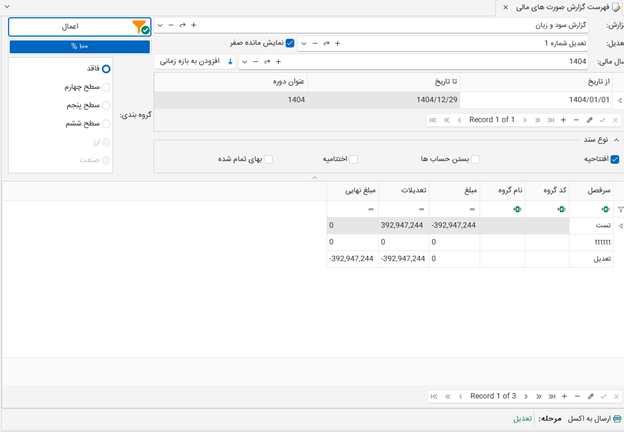Click minus icon beside تعدیل شماره 1 field
The image size is (624, 432).
pyautogui.click(x=315, y=43)
